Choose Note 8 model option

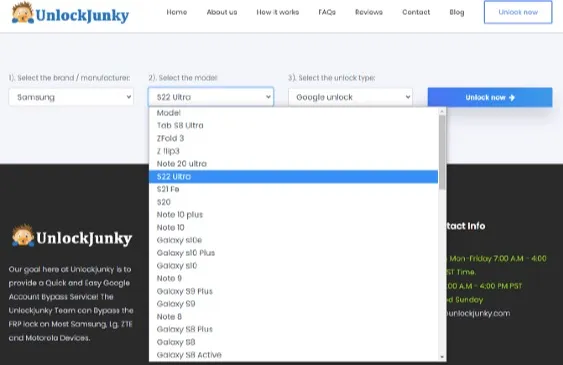293,317
